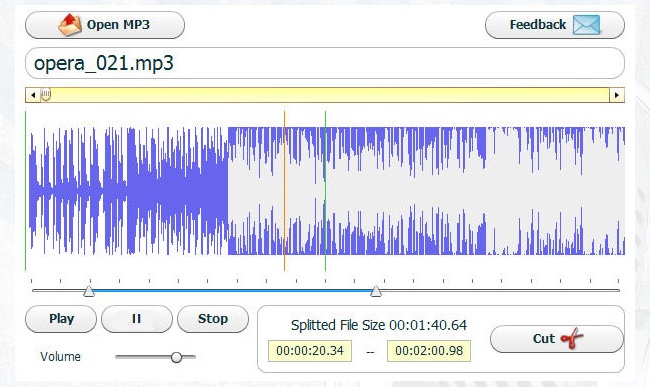Start playback with the Play button

[61, 319]
